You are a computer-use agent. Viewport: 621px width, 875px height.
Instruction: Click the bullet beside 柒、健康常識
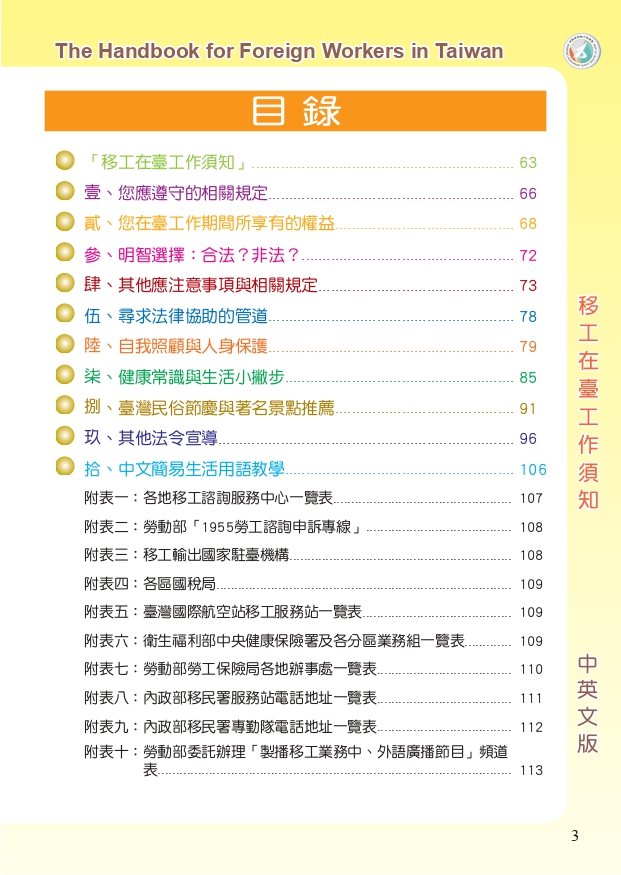65,374
